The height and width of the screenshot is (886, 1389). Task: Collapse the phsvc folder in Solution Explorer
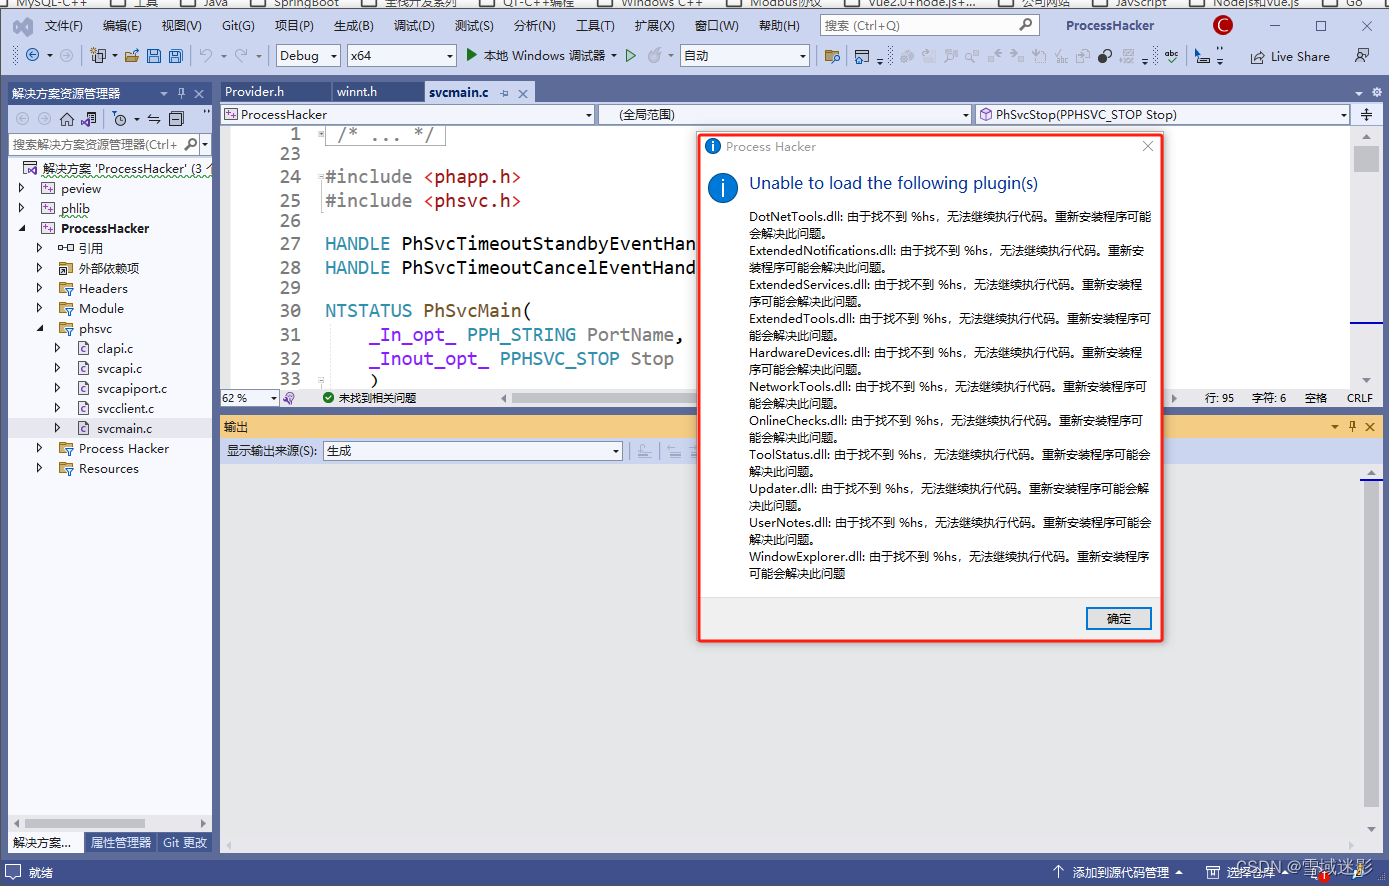pyautogui.click(x=42, y=328)
